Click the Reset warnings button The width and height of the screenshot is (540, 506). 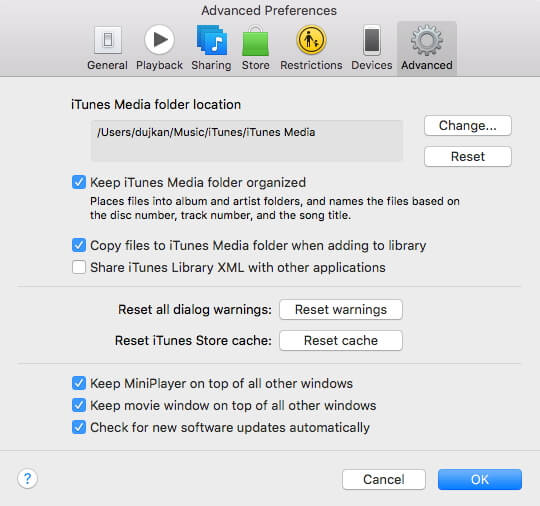coord(341,310)
